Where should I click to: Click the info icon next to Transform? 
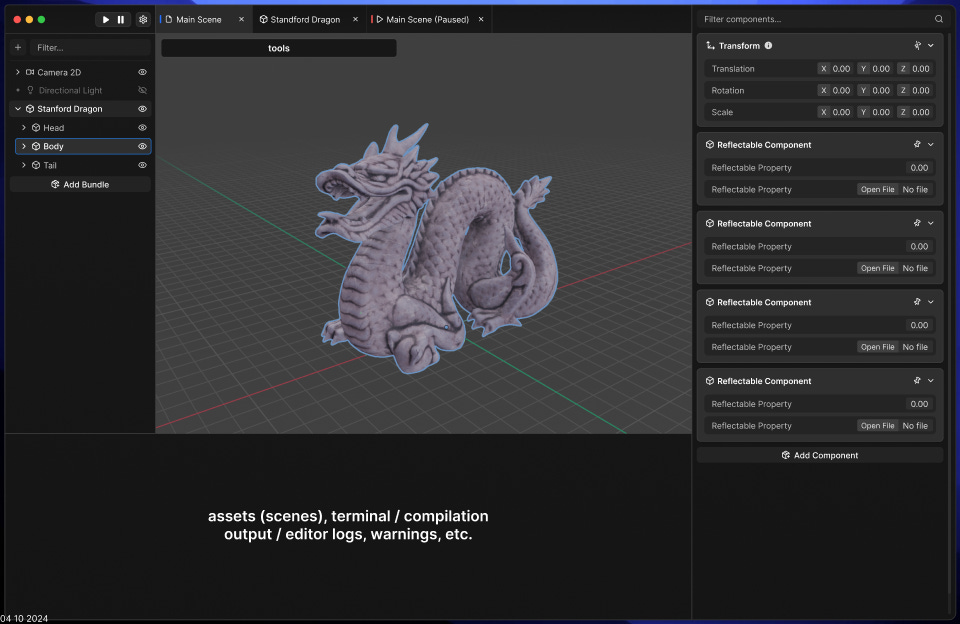pyautogui.click(x=768, y=46)
